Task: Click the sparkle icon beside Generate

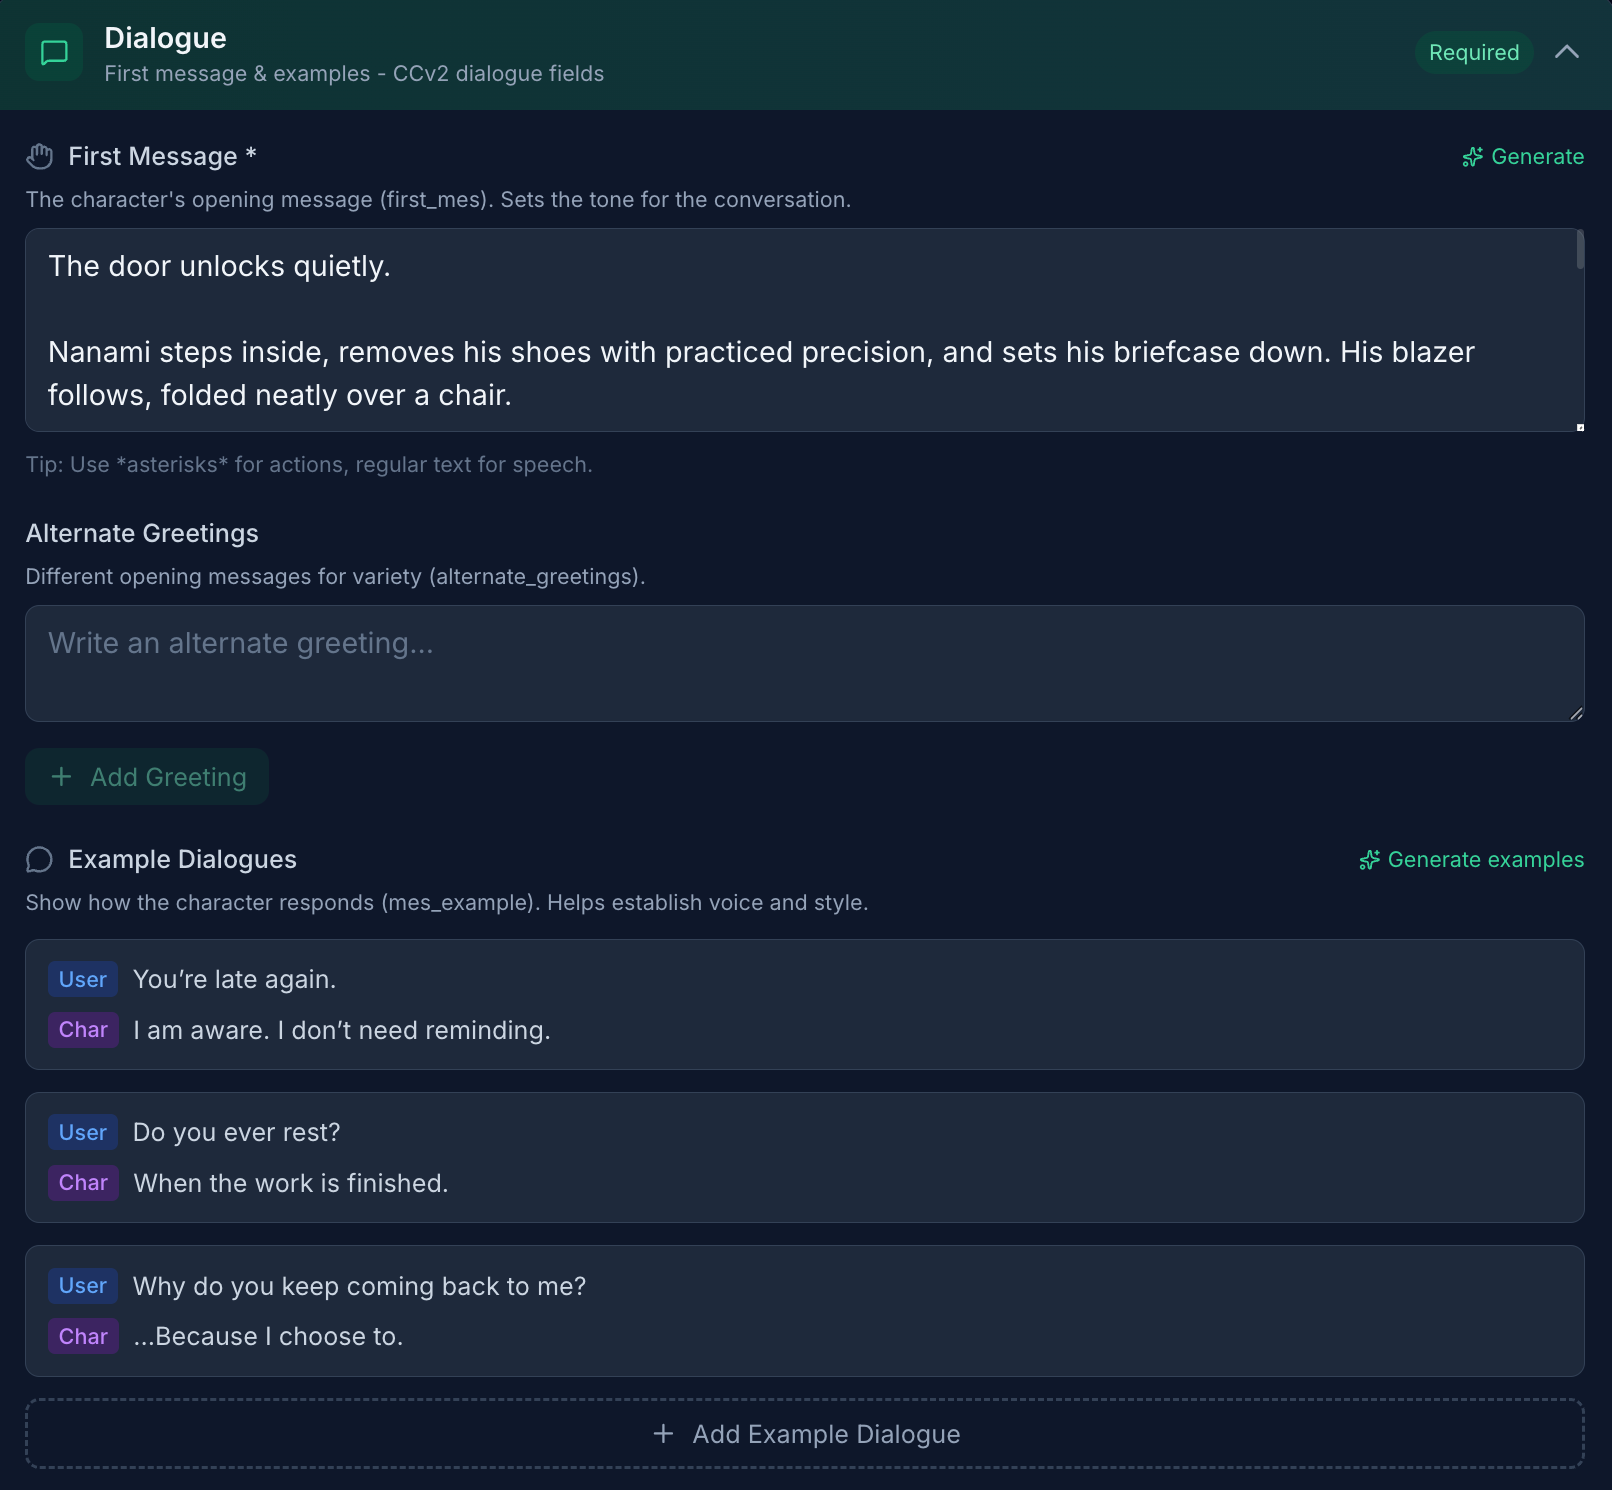Action: 1472,157
